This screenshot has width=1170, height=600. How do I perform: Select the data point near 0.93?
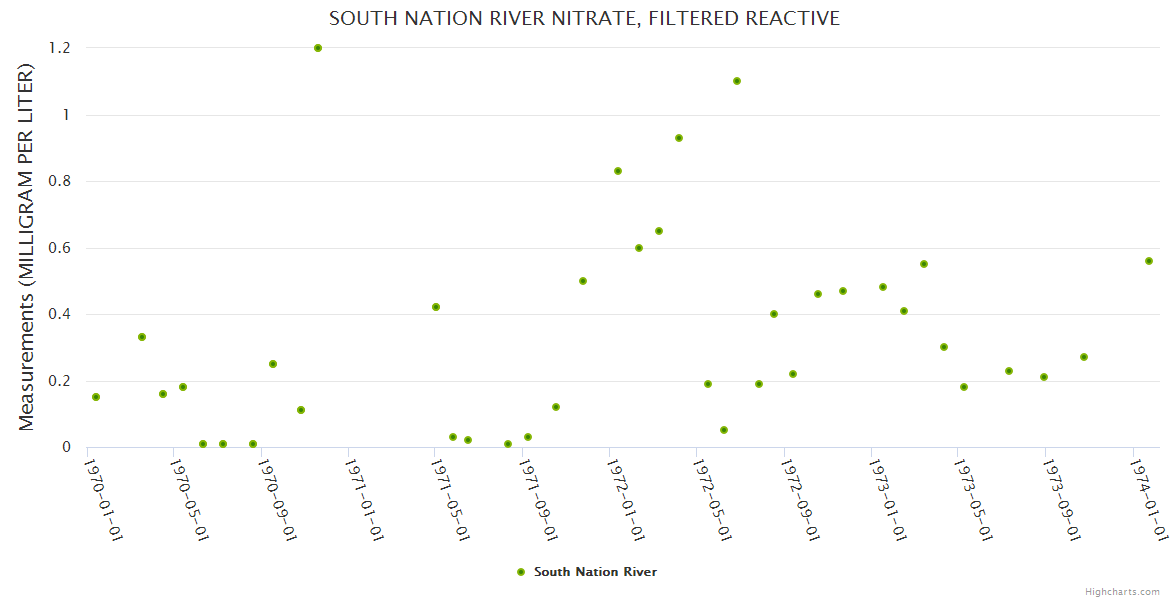679,138
